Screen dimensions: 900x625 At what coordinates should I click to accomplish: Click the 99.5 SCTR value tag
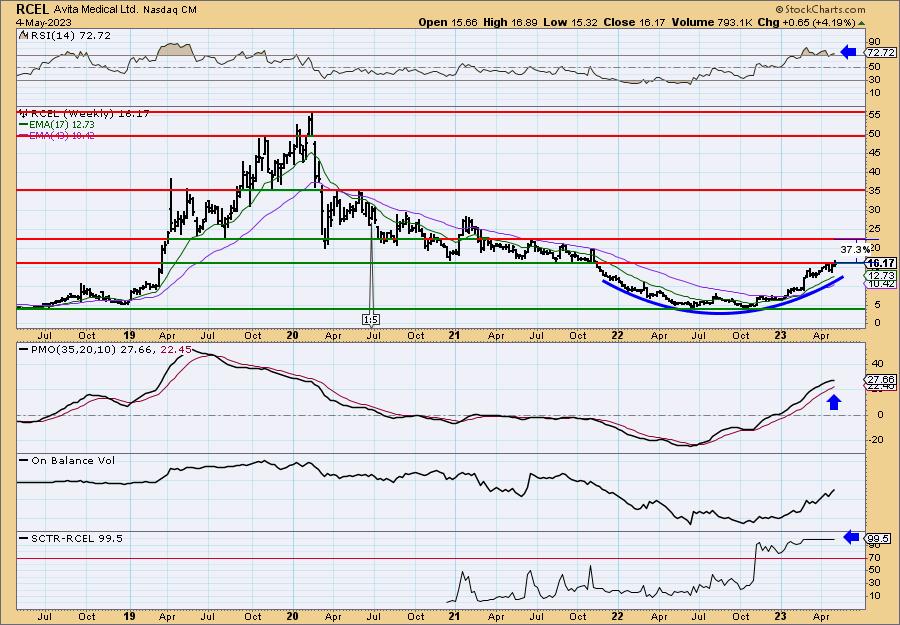point(878,538)
